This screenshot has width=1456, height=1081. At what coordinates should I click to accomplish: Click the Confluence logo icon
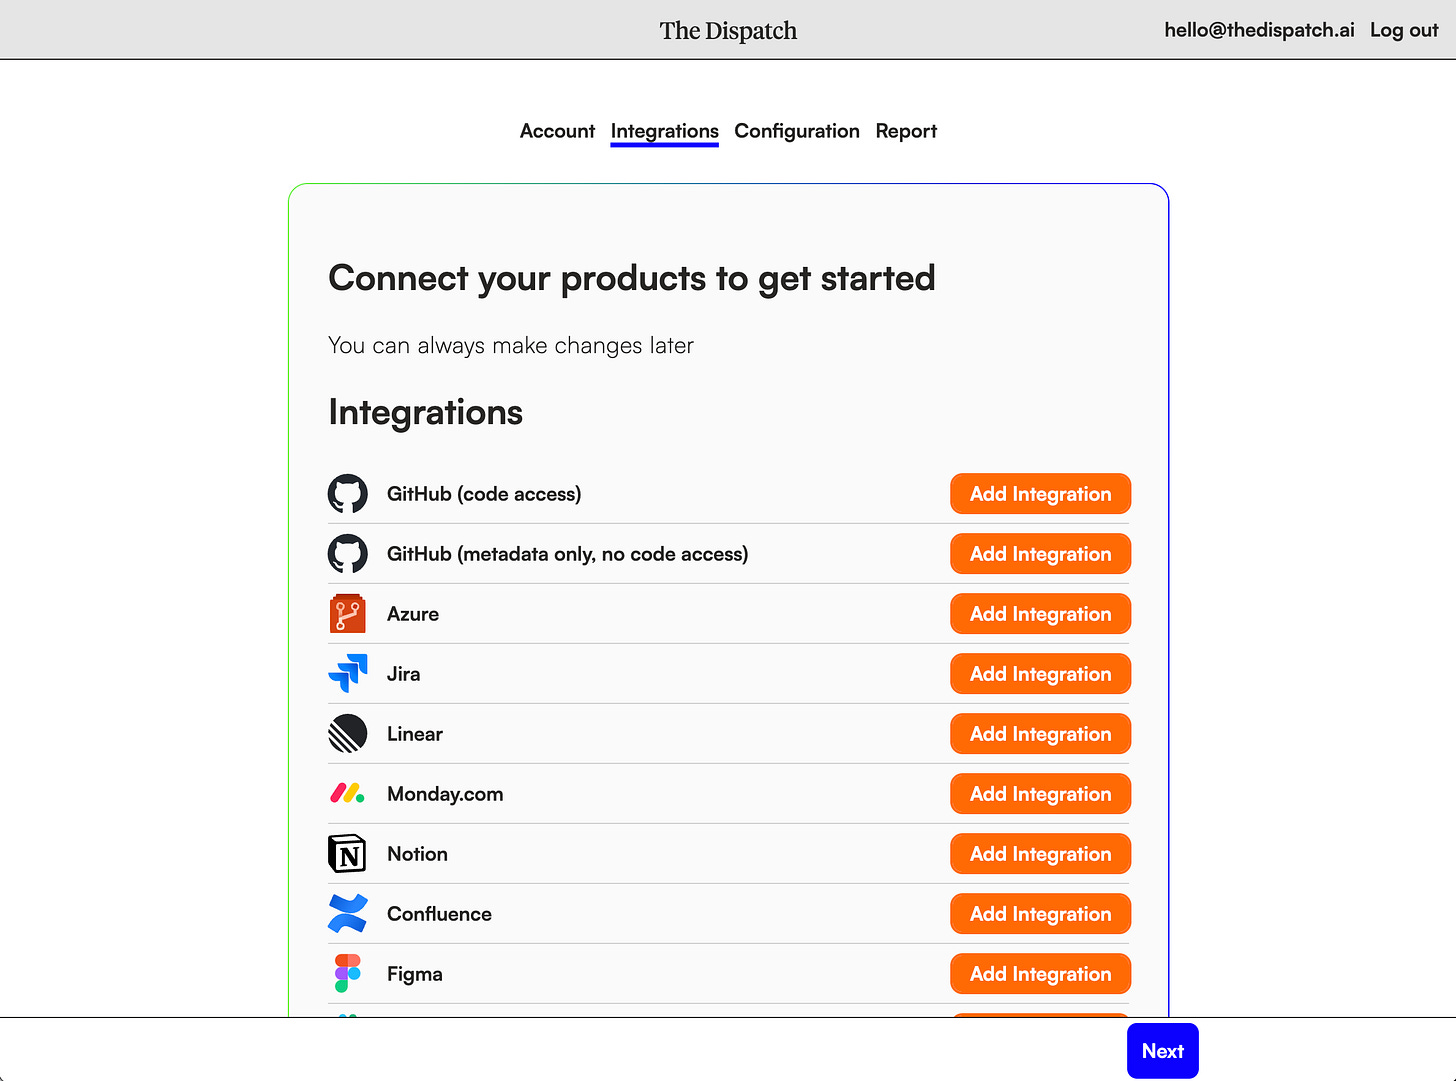[348, 914]
